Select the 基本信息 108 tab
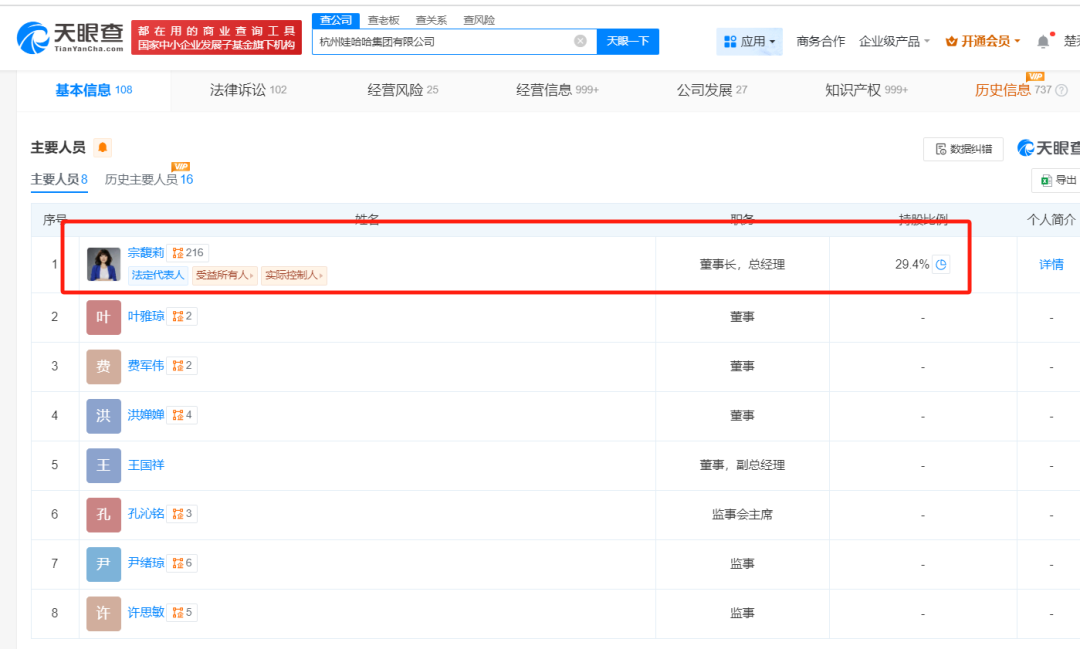The width and height of the screenshot is (1080, 649). (x=94, y=90)
